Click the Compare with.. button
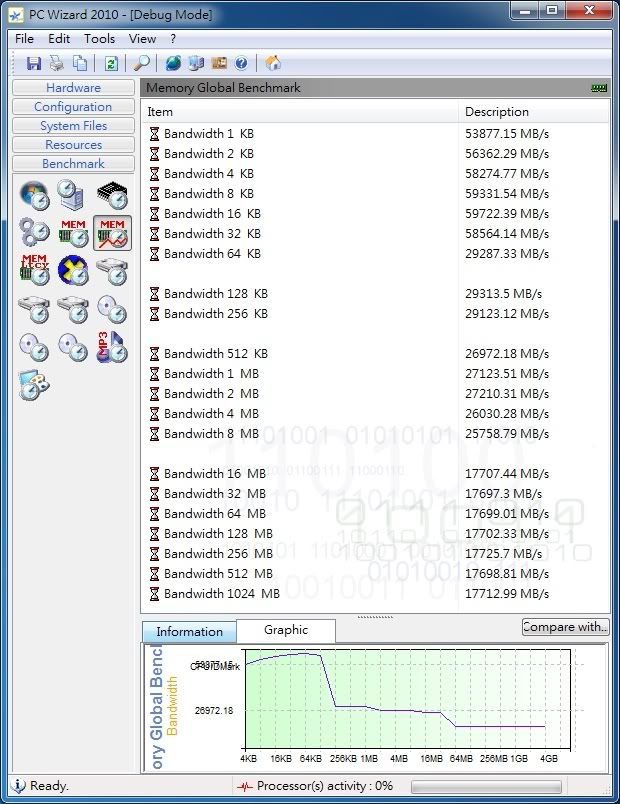Viewport: 620px width, 804px height. coord(565,627)
